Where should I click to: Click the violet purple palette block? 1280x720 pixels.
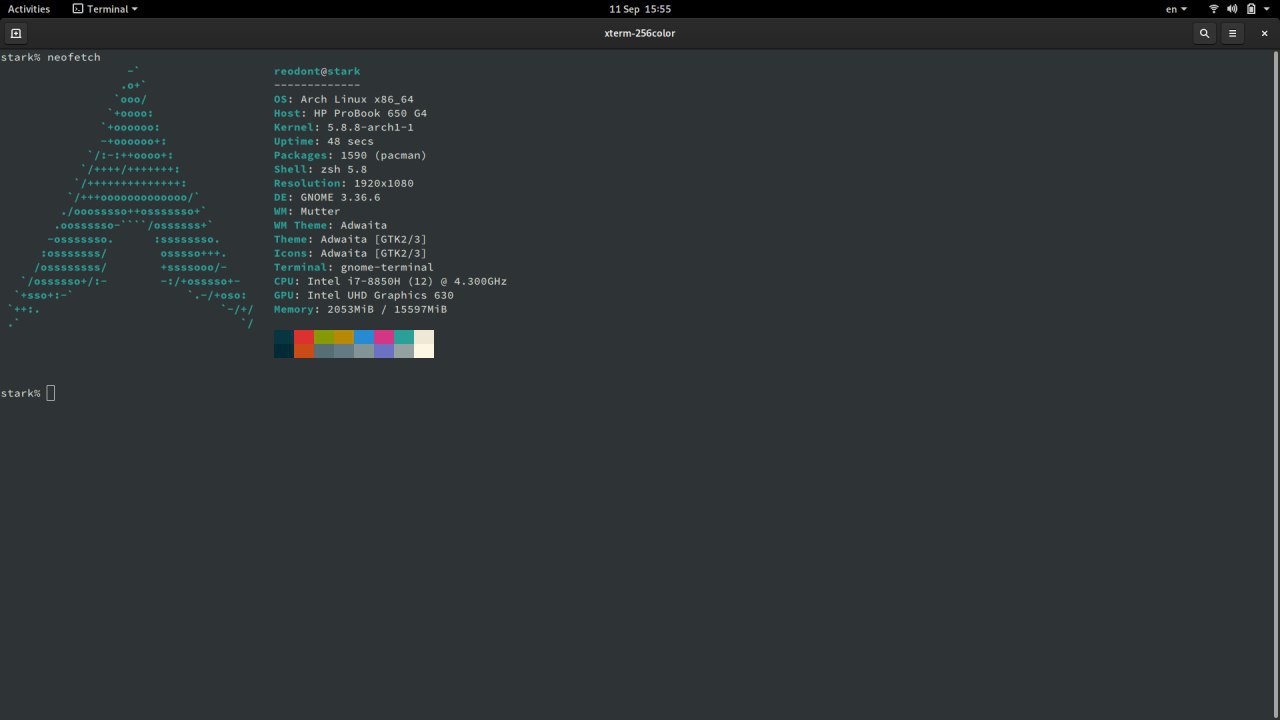tap(384, 351)
